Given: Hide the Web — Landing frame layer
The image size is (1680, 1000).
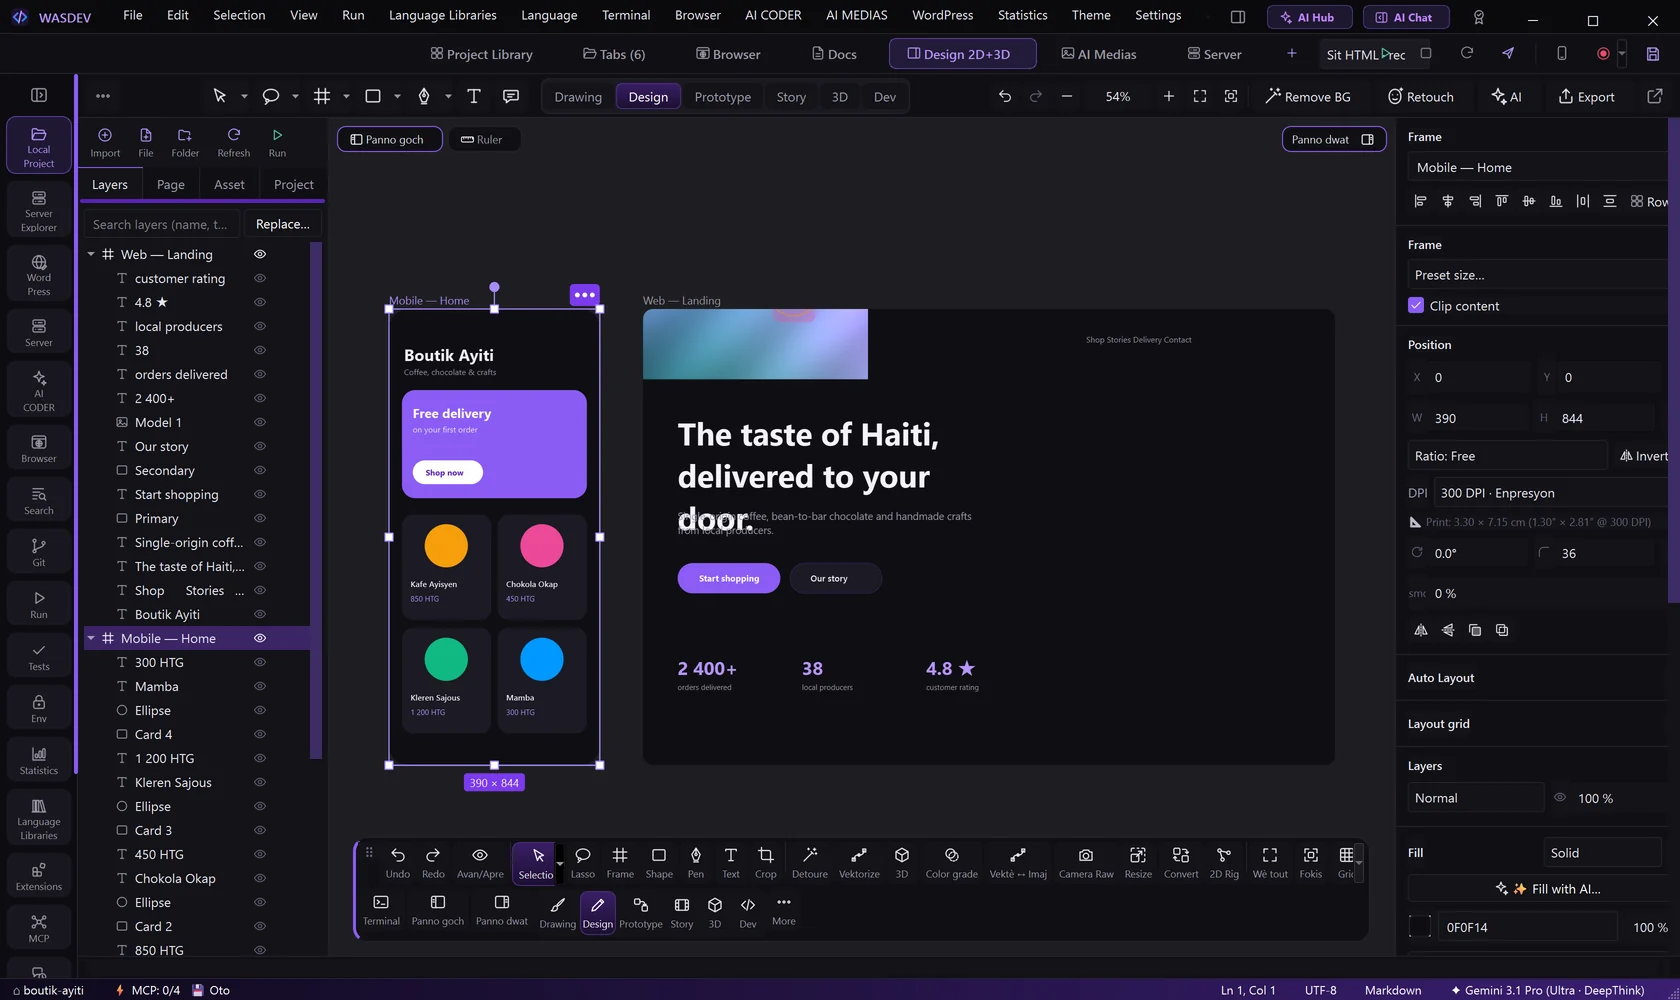Looking at the screenshot, I should point(260,255).
